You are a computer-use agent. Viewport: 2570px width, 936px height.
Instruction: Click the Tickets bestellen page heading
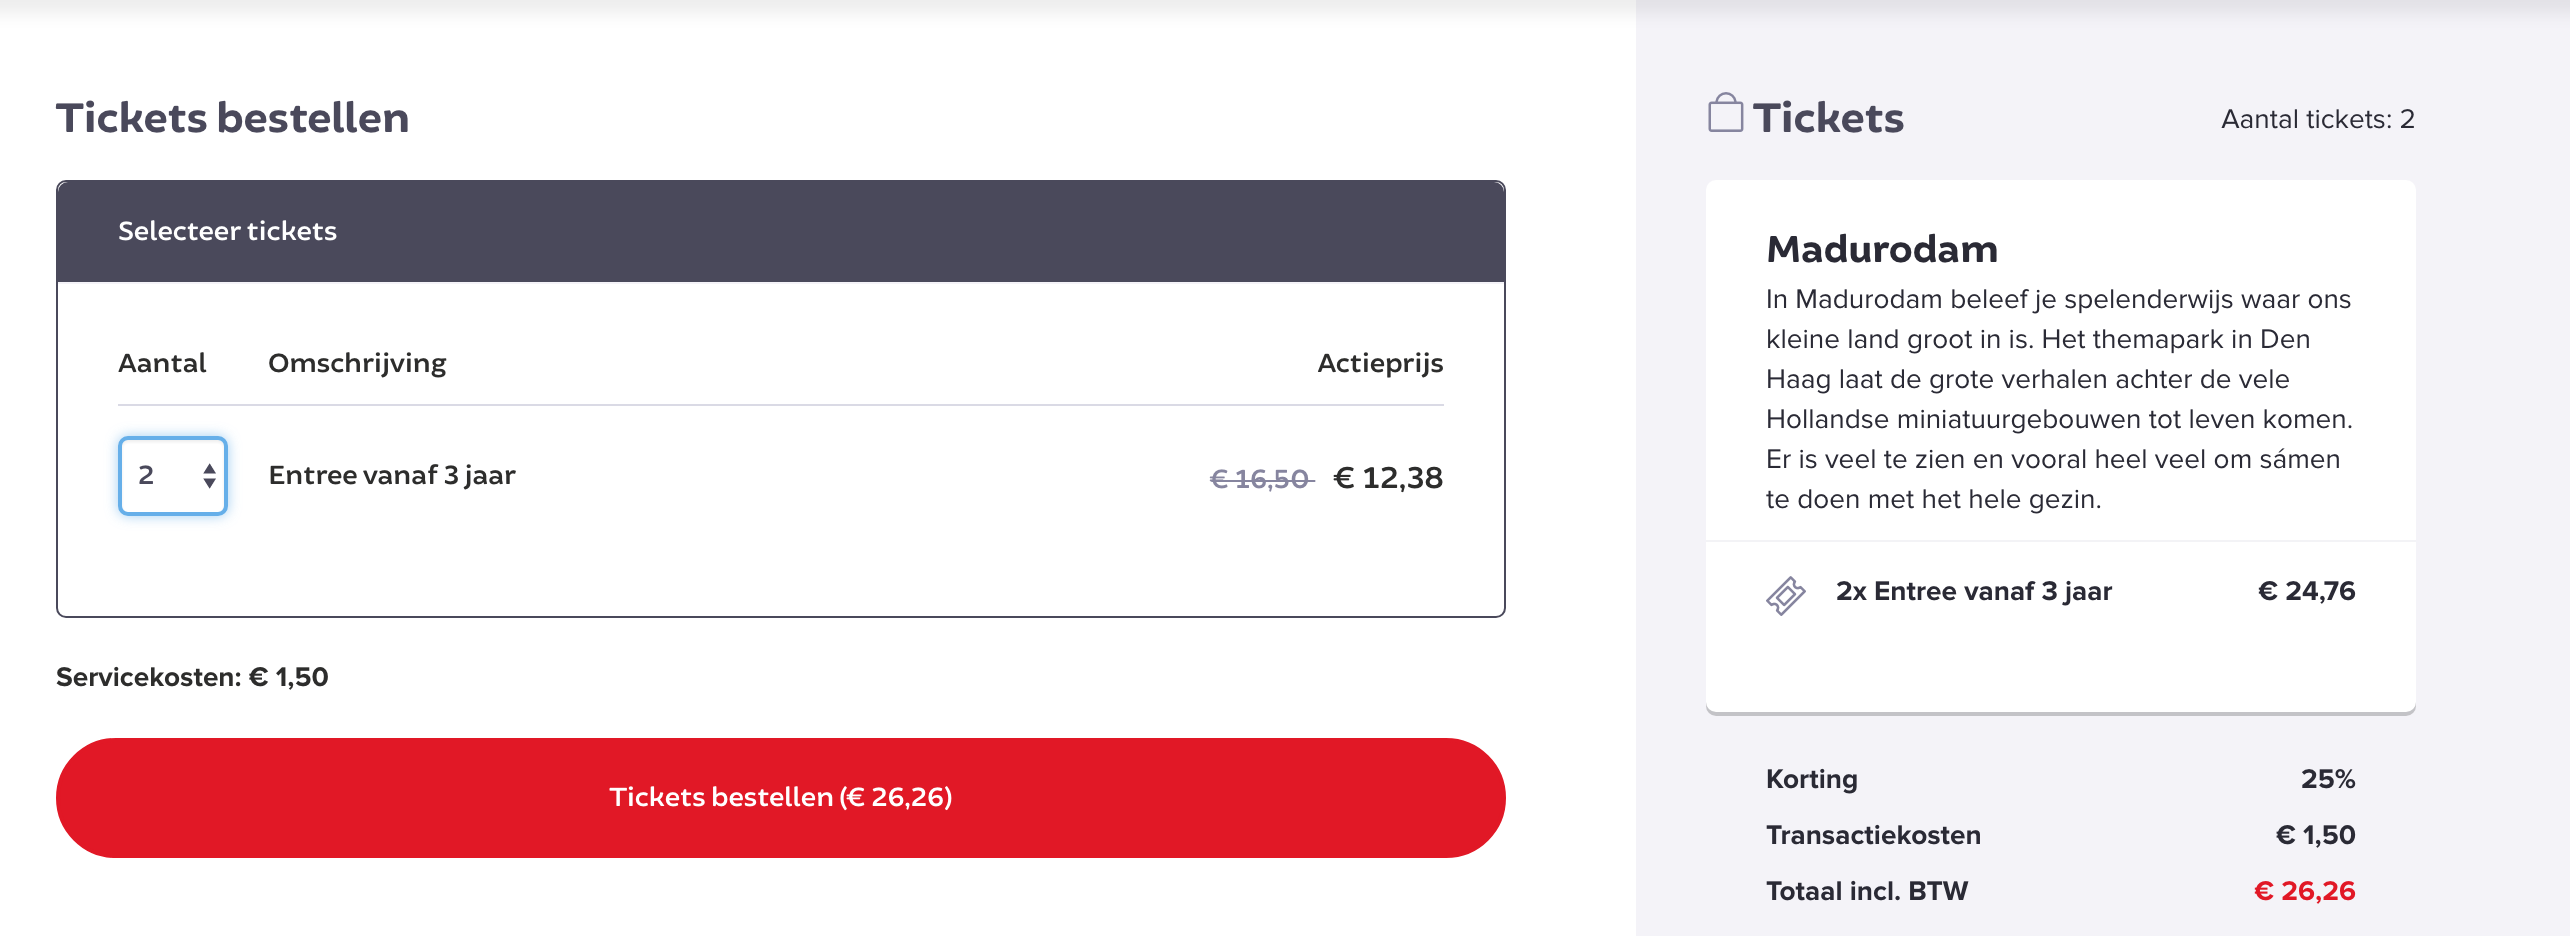[232, 118]
